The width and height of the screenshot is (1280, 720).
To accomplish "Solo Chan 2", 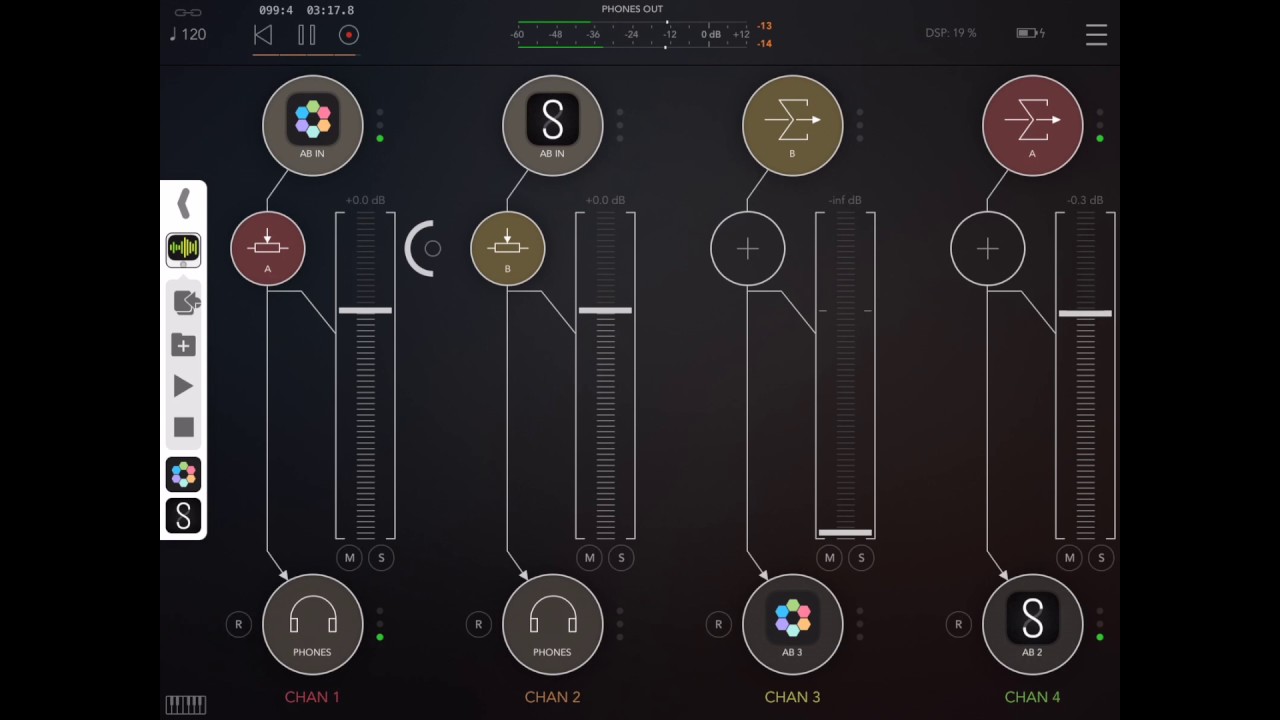I will point(621,558).
